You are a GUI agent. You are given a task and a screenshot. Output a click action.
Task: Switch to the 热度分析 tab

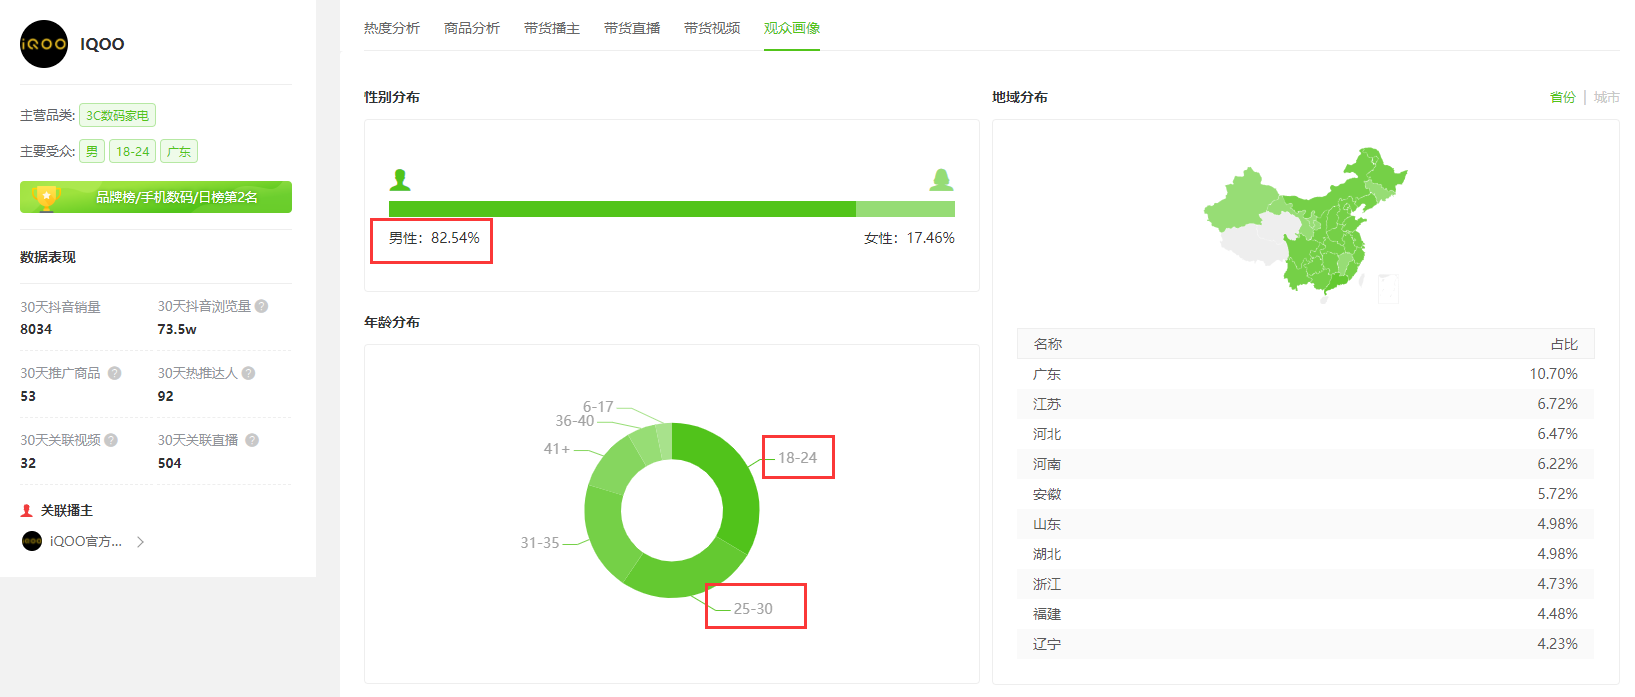coord(392,28)
